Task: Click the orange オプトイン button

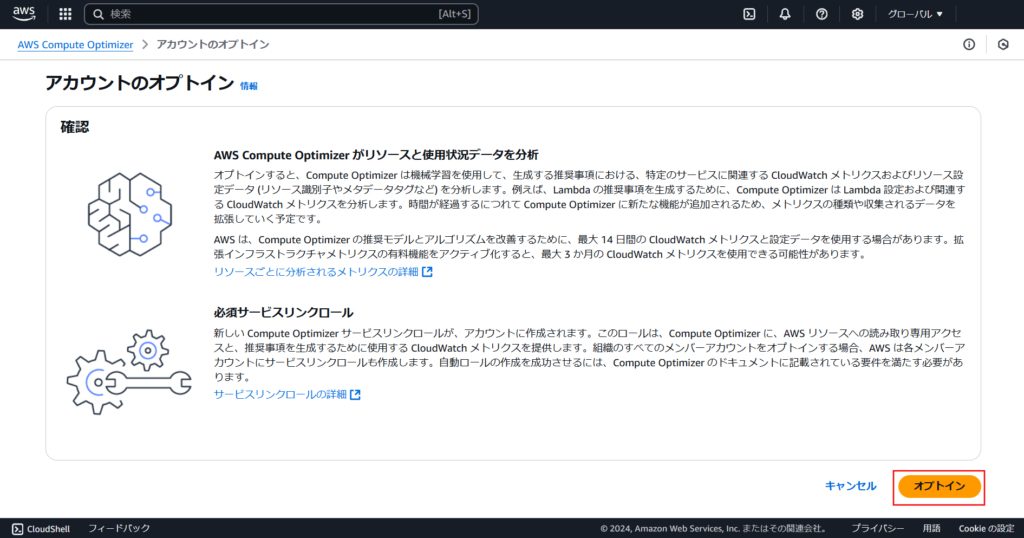Action: coord(939,486)
